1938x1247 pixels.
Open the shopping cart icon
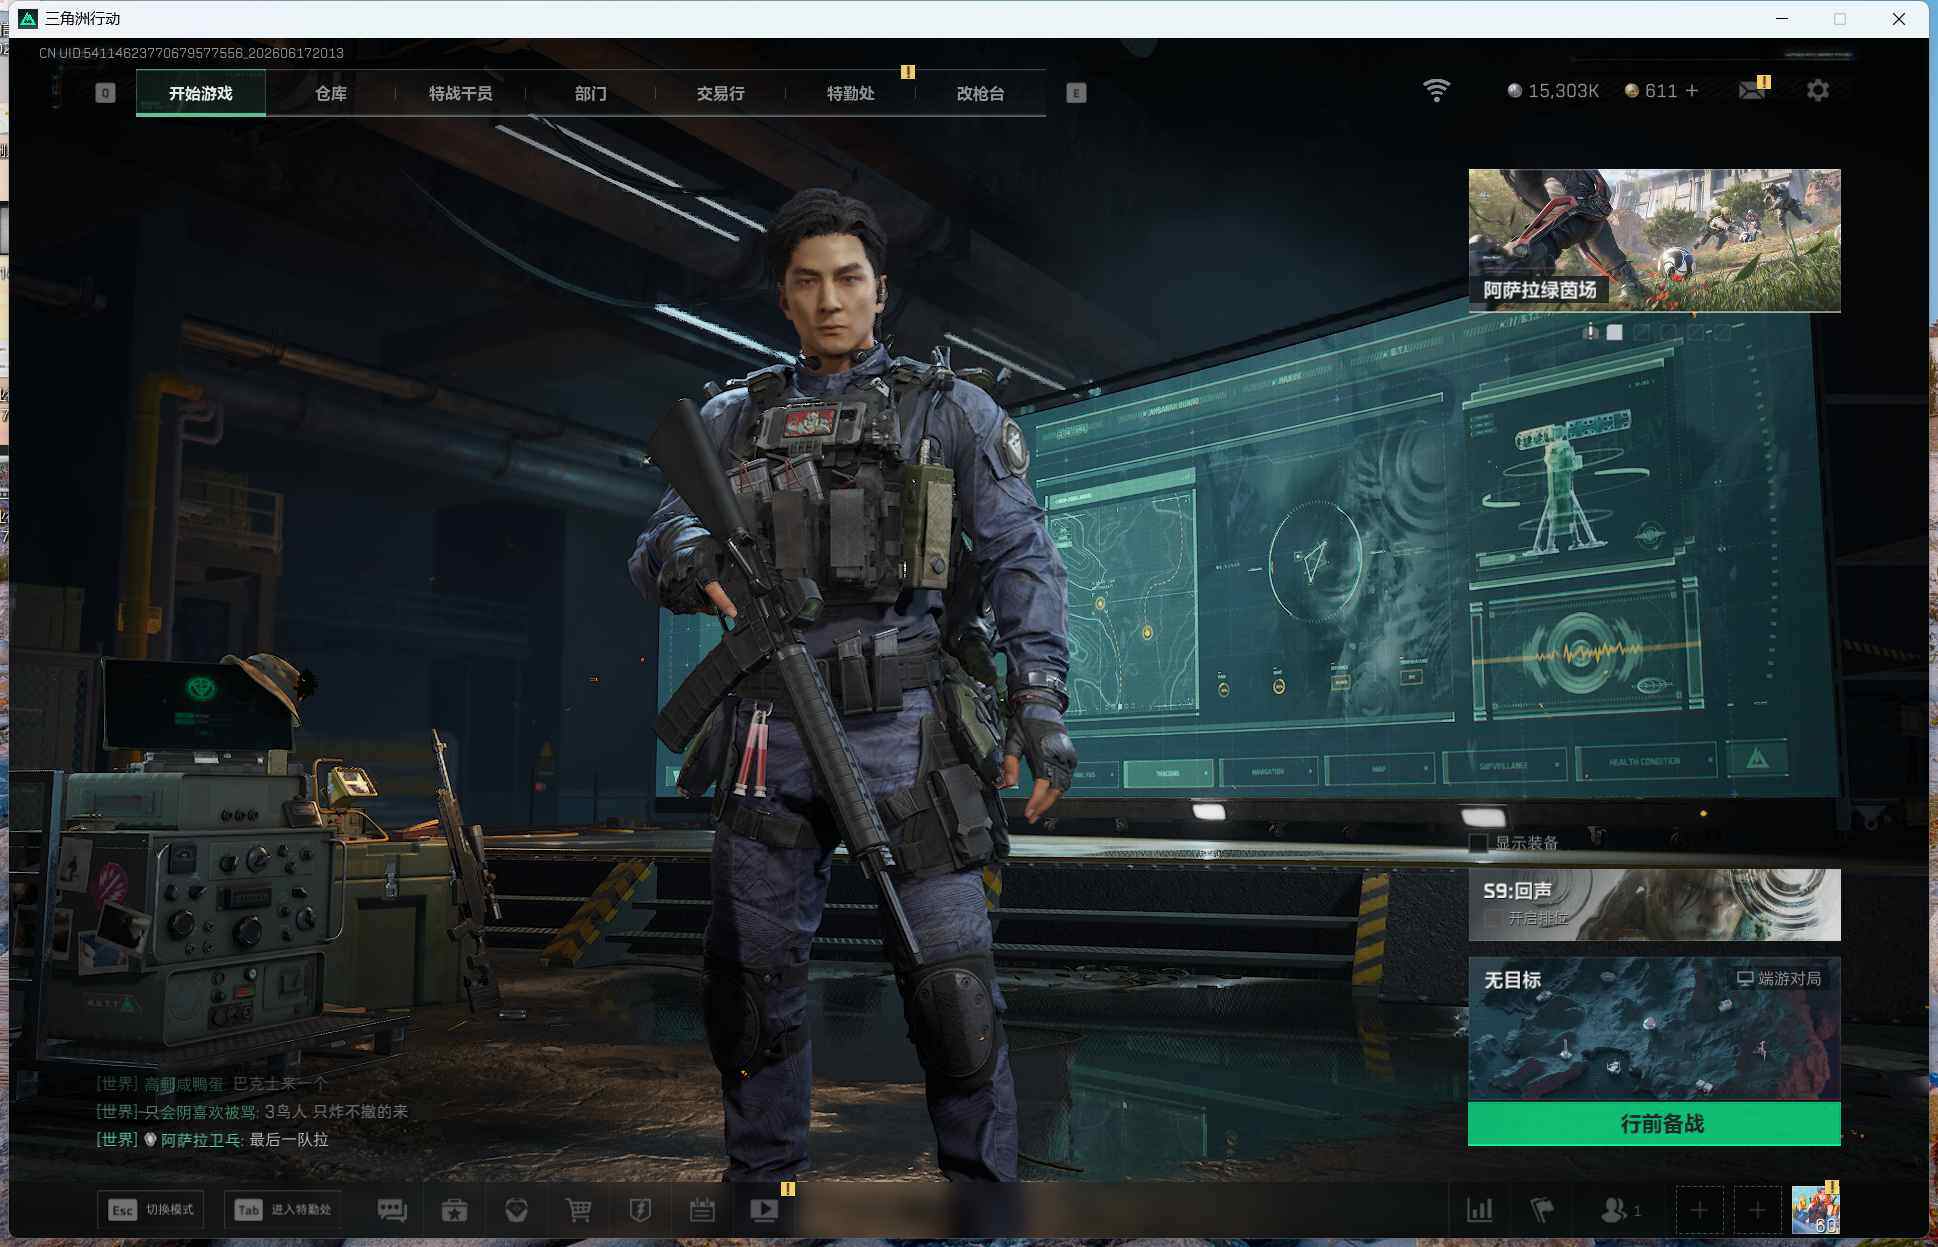[579, 1210]
